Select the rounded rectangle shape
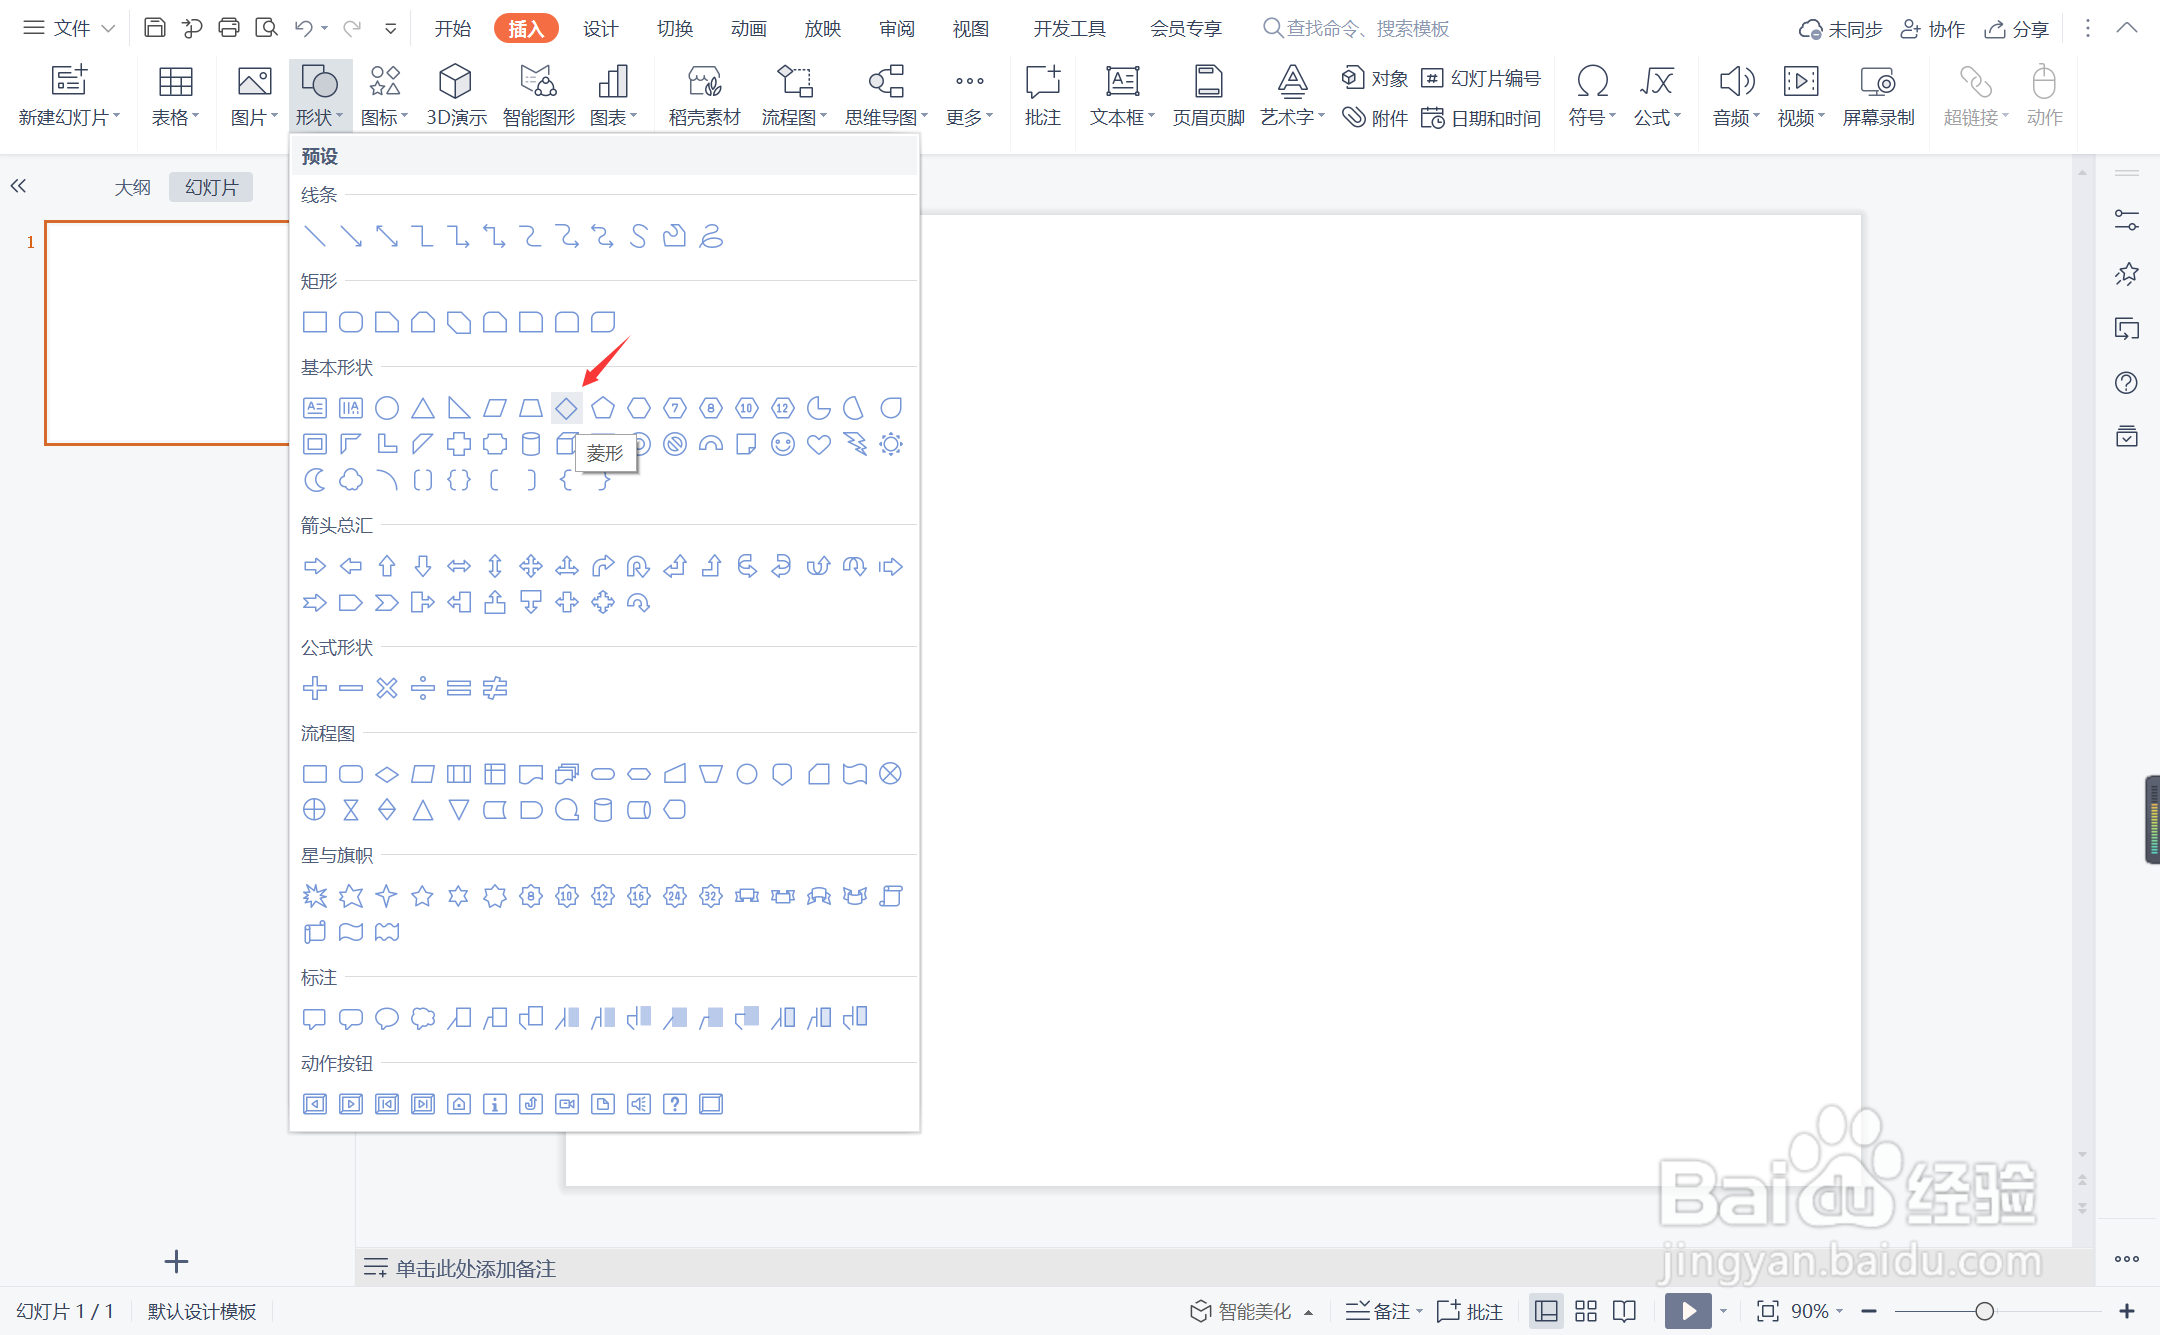This screenshot has width=2160, height=1335. (x=351, y=322)
